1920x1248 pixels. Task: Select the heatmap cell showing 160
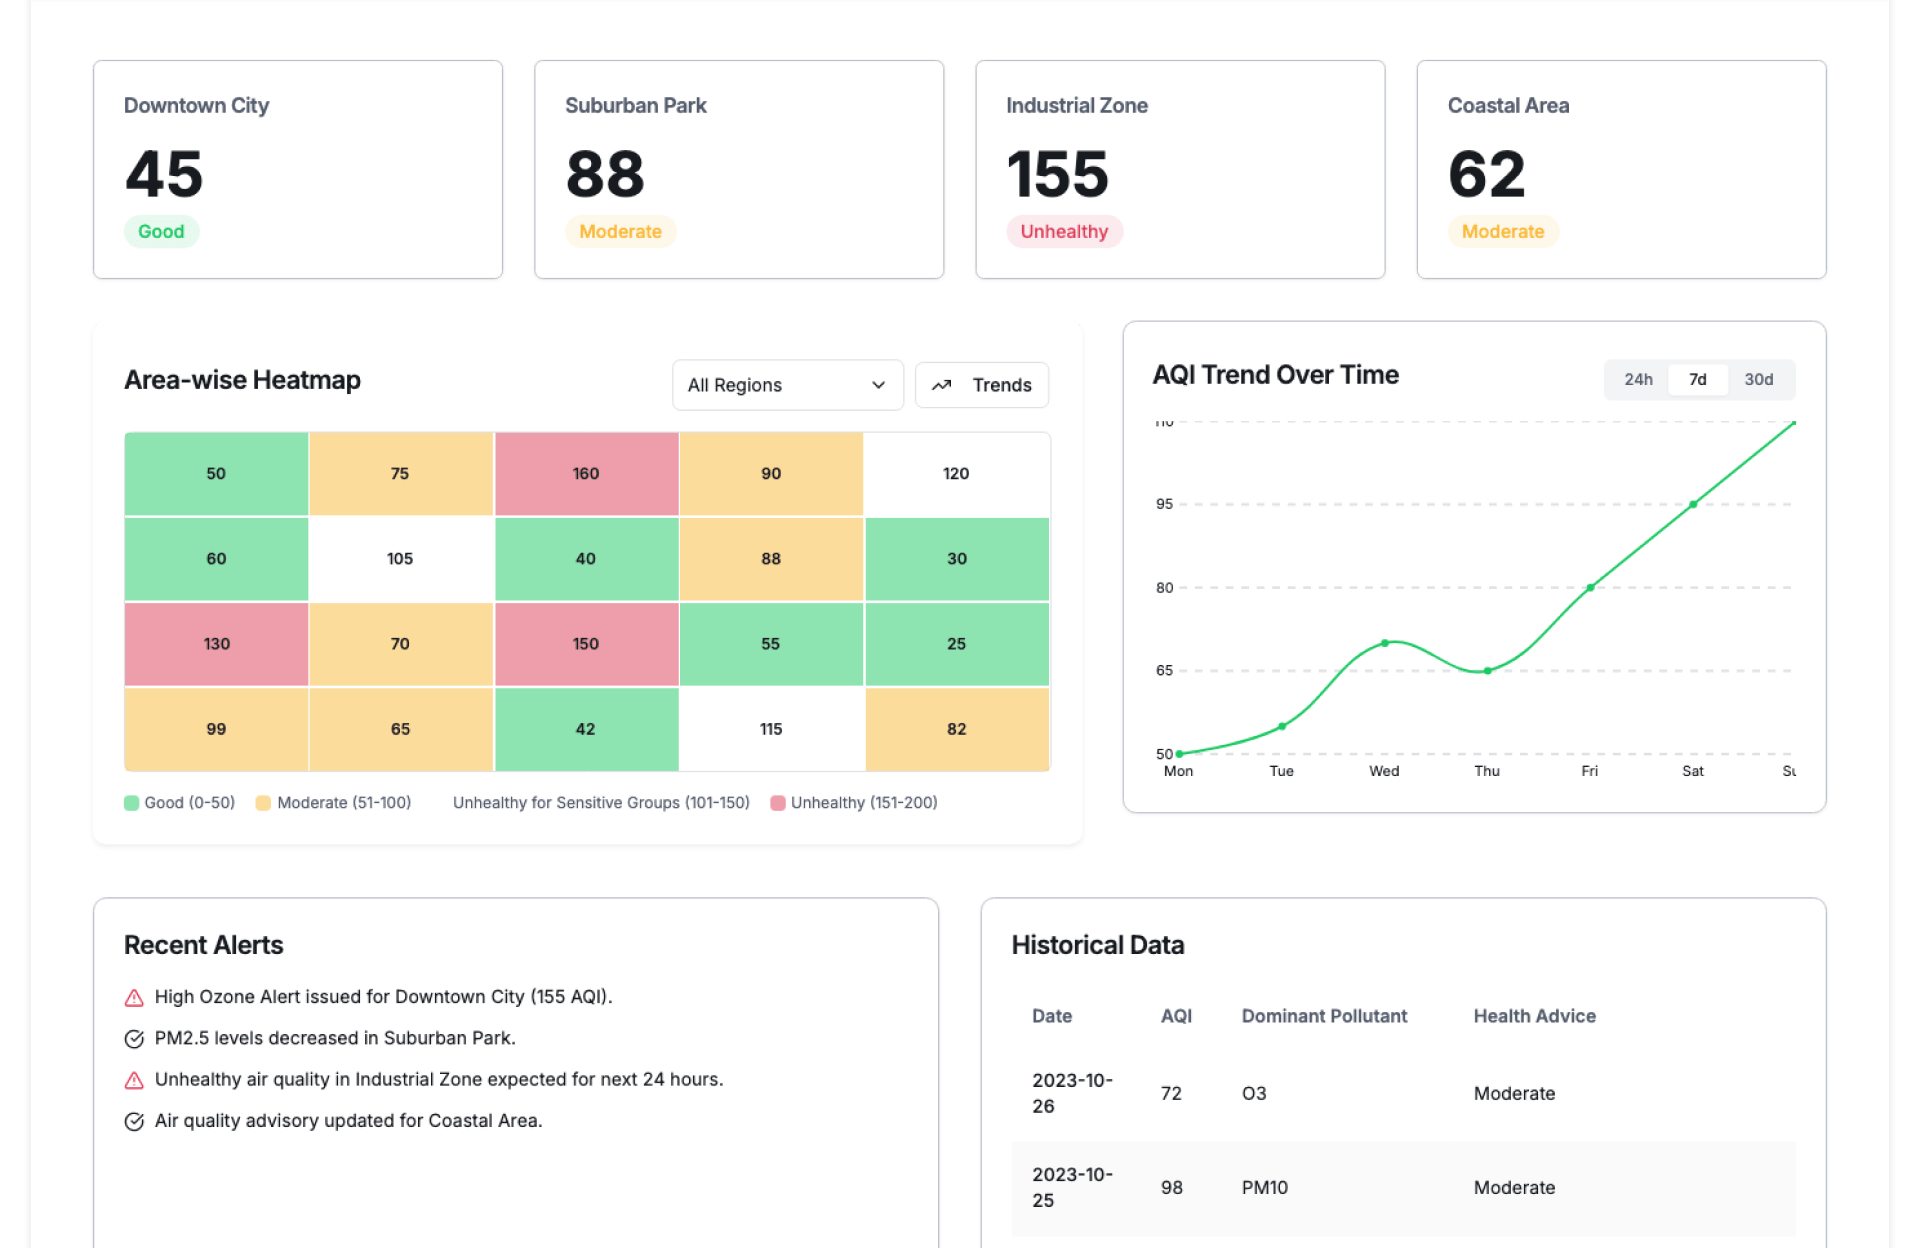[586, 474]
